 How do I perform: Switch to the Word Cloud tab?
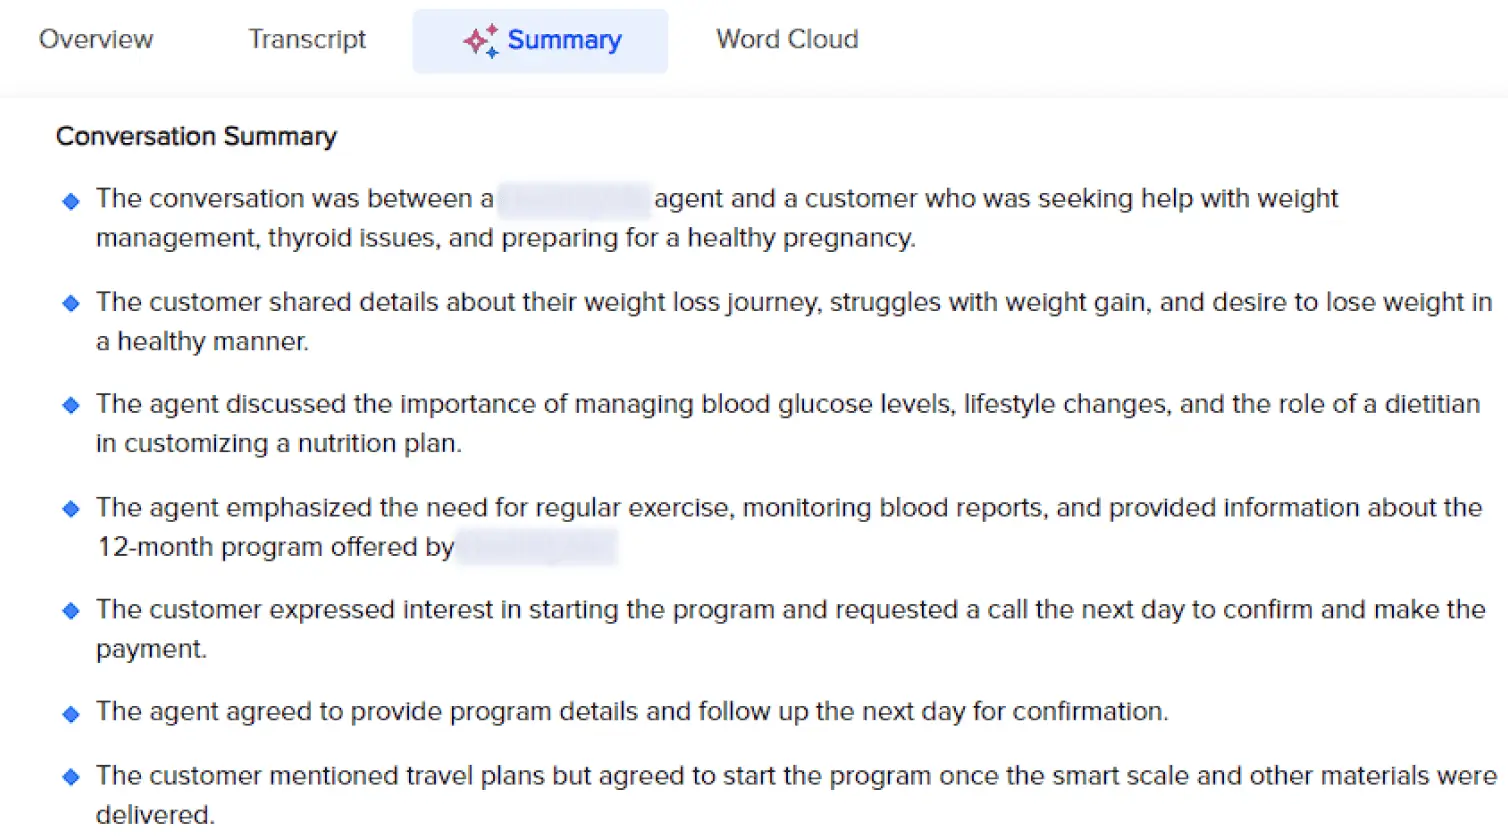(786, 40)
